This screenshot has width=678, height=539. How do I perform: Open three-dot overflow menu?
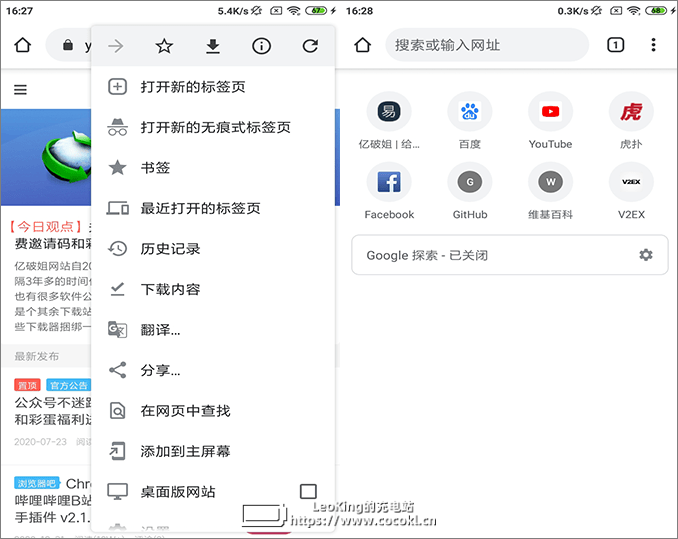653,45
